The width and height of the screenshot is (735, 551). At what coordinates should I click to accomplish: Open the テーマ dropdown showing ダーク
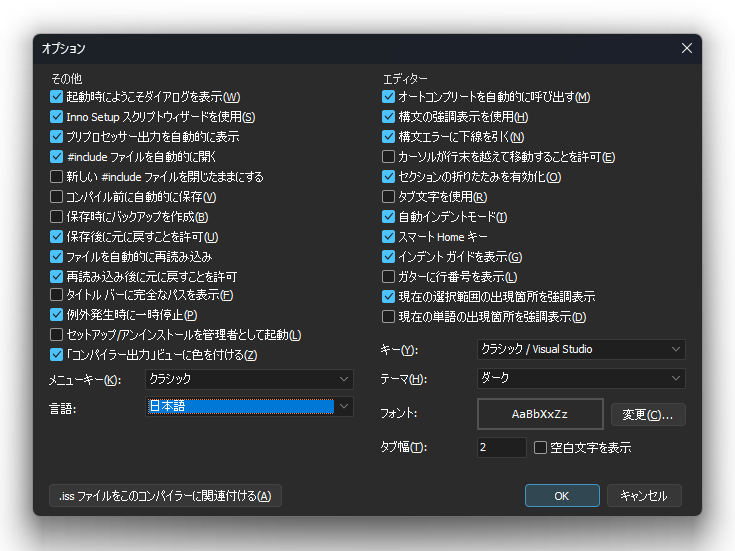click(x=581, y=378)
